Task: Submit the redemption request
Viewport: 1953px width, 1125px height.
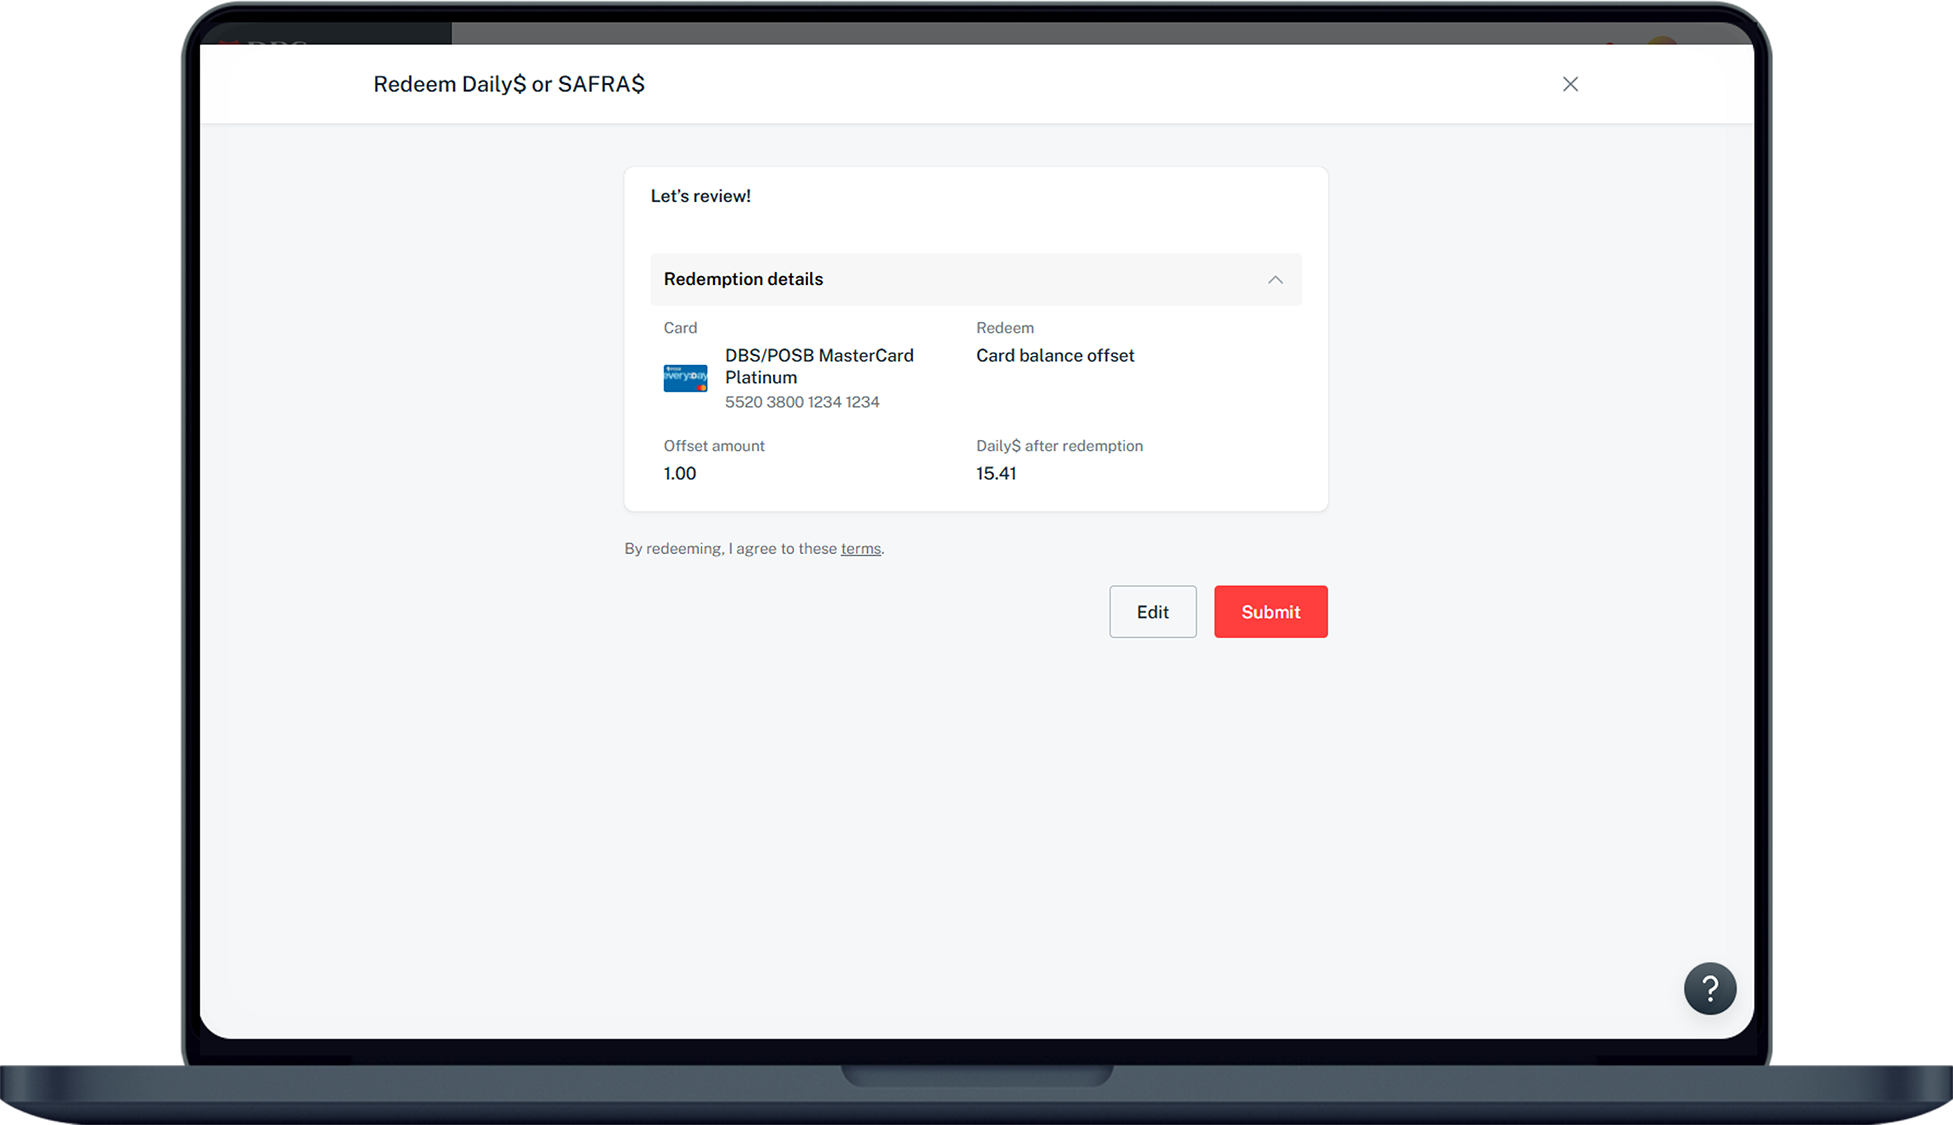Action: pos(1270,612)
